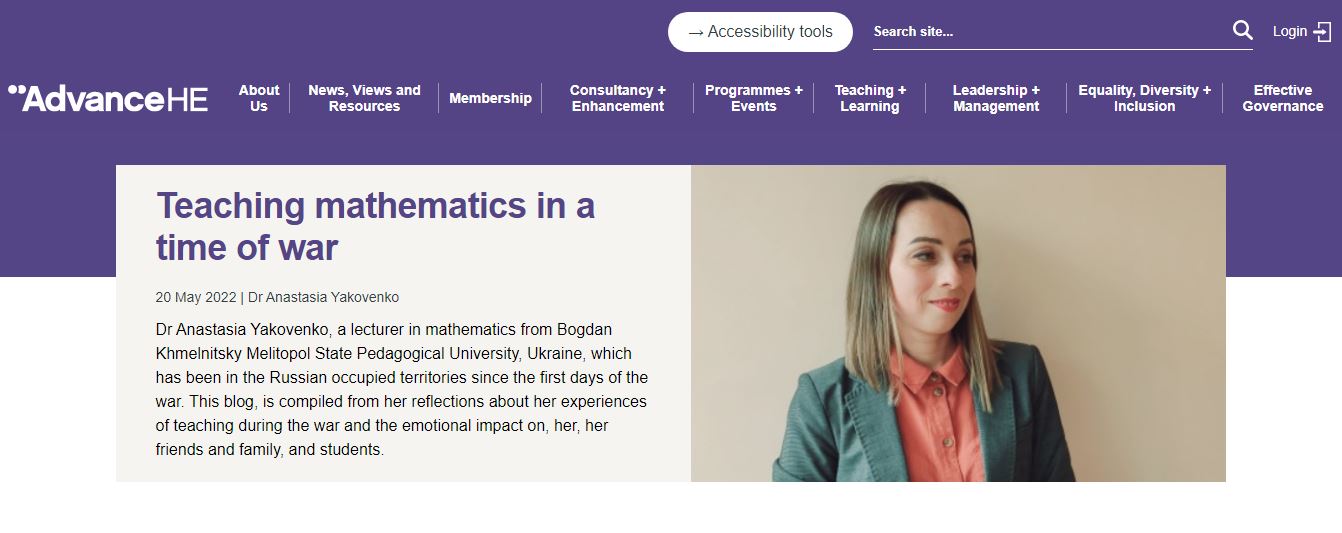Expand Equality, Diversity + Inclusion menu
This screenshot has height=533, width=1342.
point(1144,98)
